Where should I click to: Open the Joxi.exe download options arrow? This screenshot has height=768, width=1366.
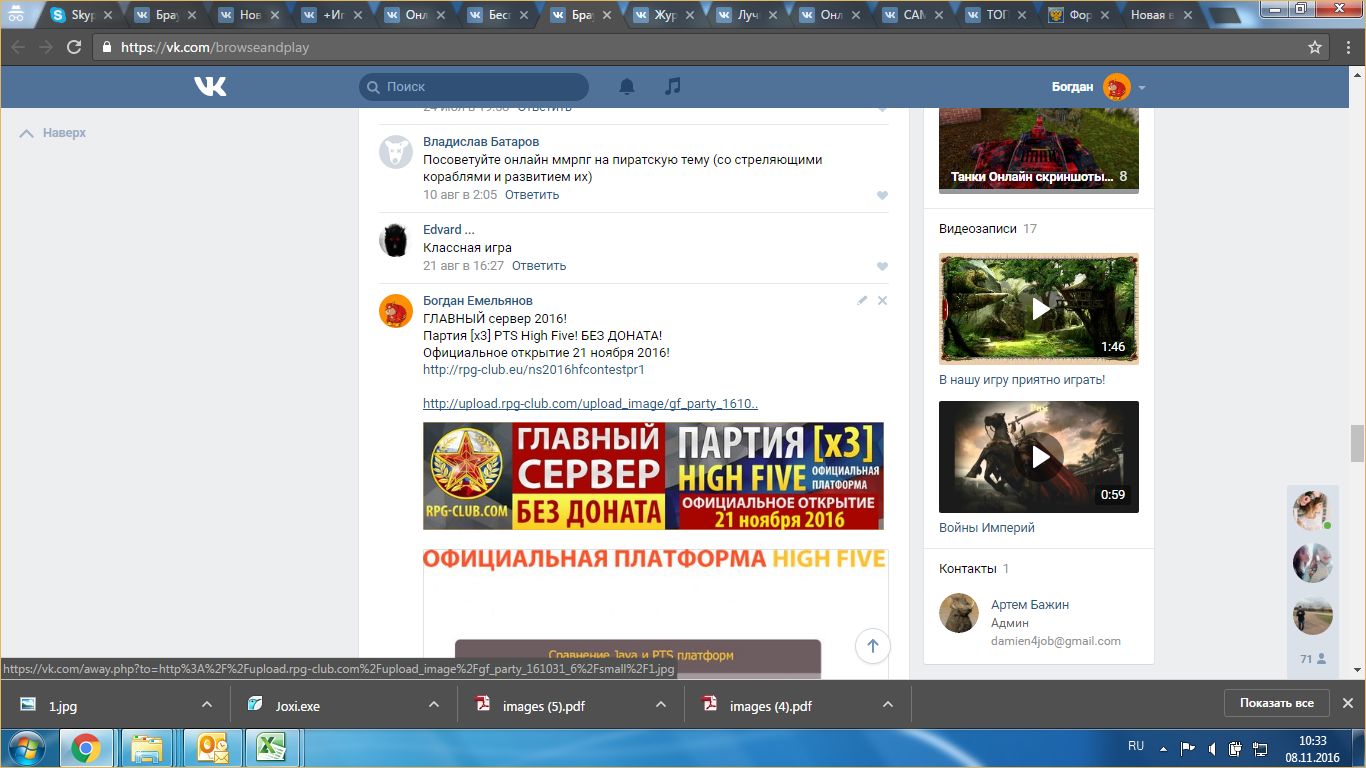pyautogui.click(x=434, y=704)
